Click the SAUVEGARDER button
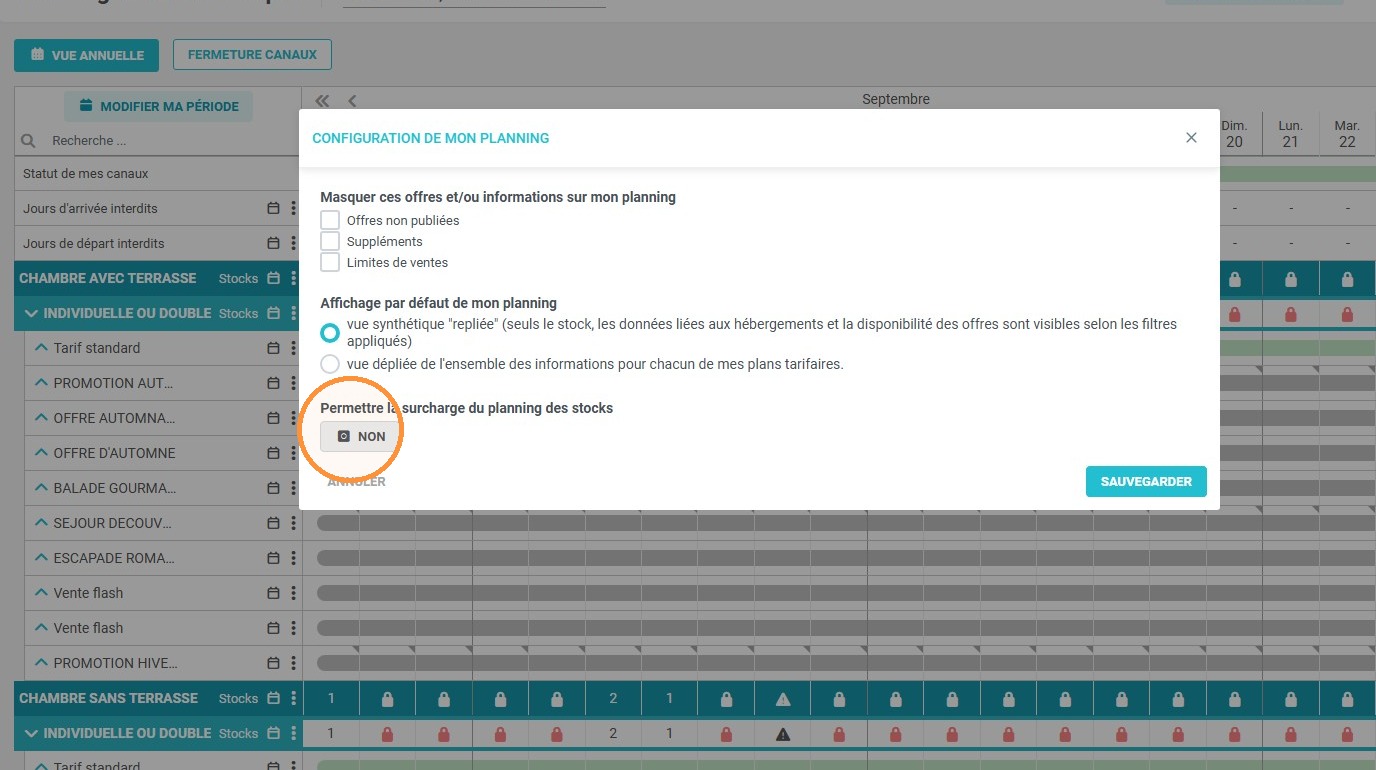This screenshot has width=1376, height=770. click(1146, 481)
